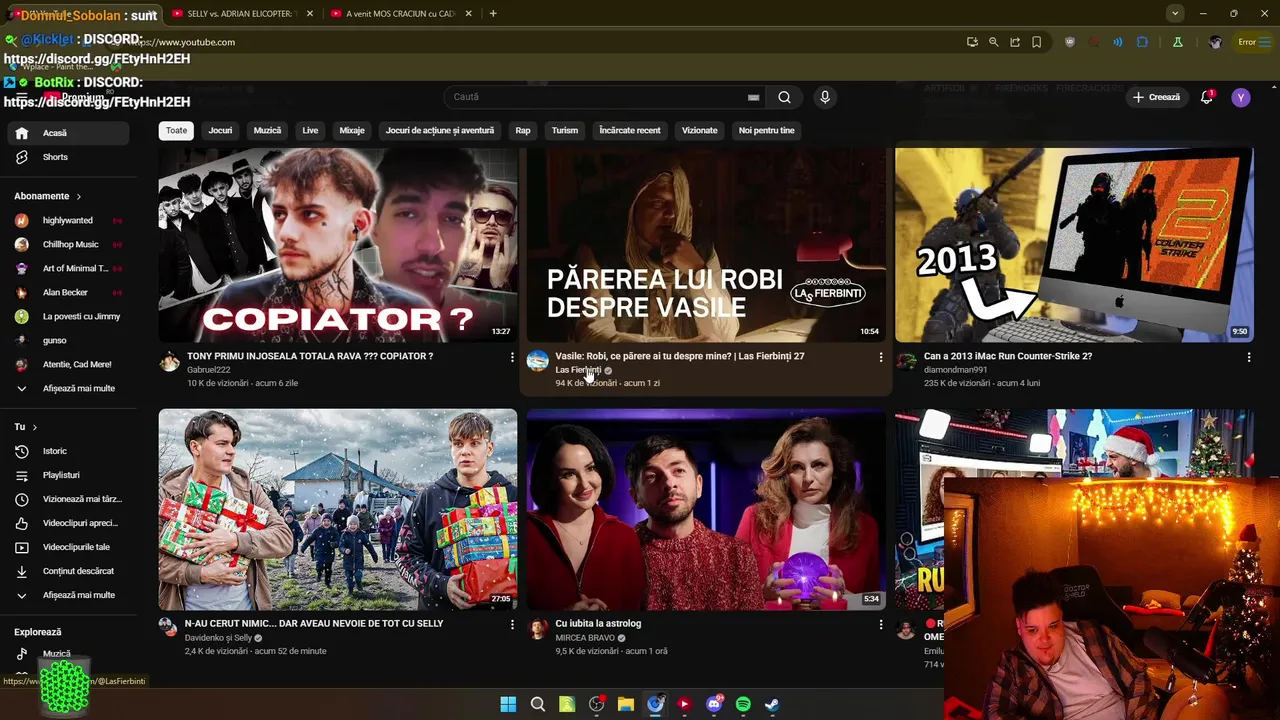
Task: Open the MIRCEA BRAVO channel link
Action: pyautogui.click(x=585, y=638)
